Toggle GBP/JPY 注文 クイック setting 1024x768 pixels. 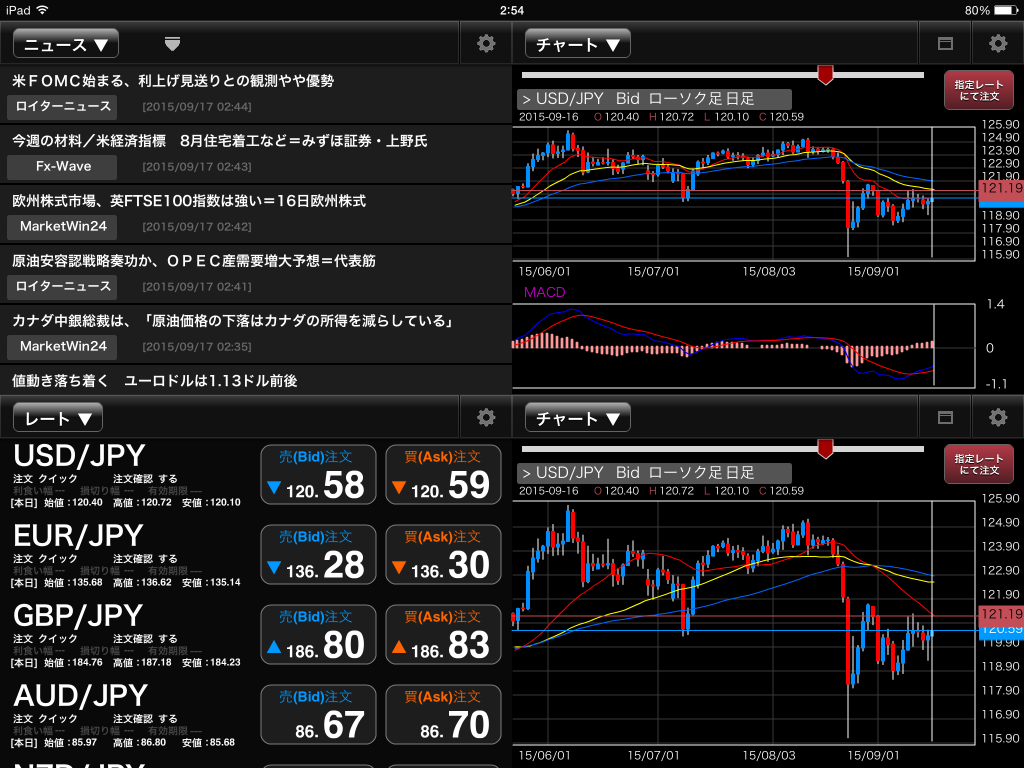click(x=45, y=639)
